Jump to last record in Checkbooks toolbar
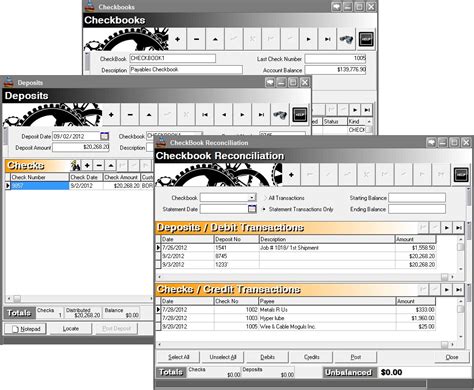Viewport: 474px width, 390px height. click(328, 39)
